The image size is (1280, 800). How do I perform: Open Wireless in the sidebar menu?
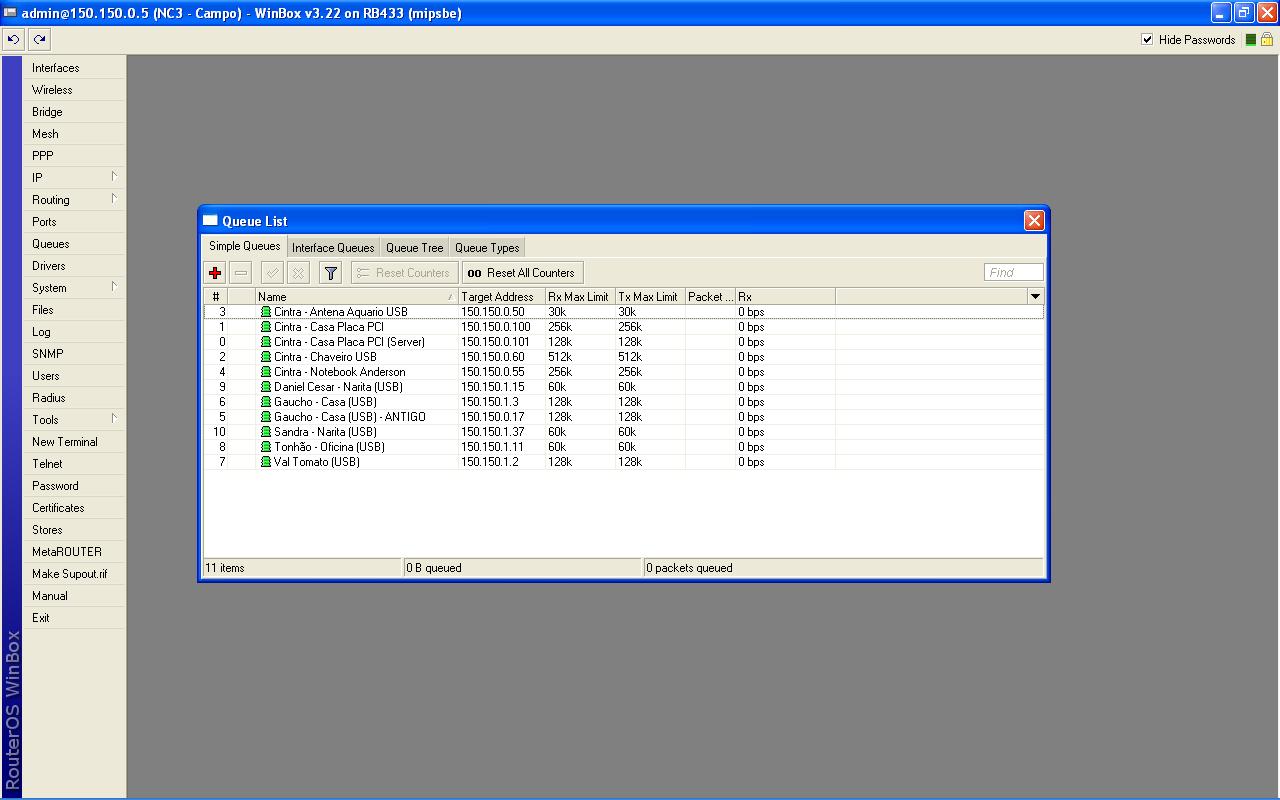coord(75,90)
